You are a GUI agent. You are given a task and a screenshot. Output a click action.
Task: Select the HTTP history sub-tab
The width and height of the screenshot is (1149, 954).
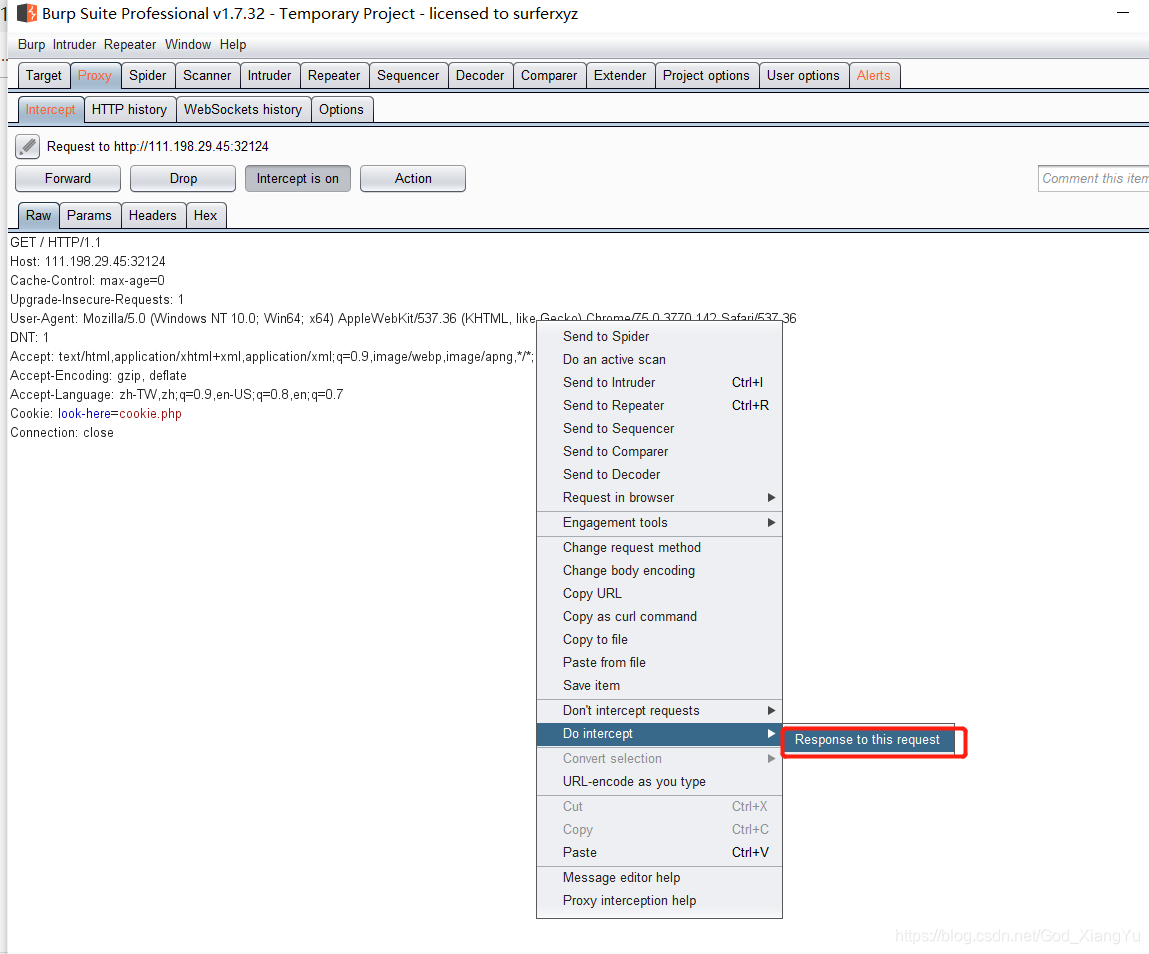tap(130, 110)
